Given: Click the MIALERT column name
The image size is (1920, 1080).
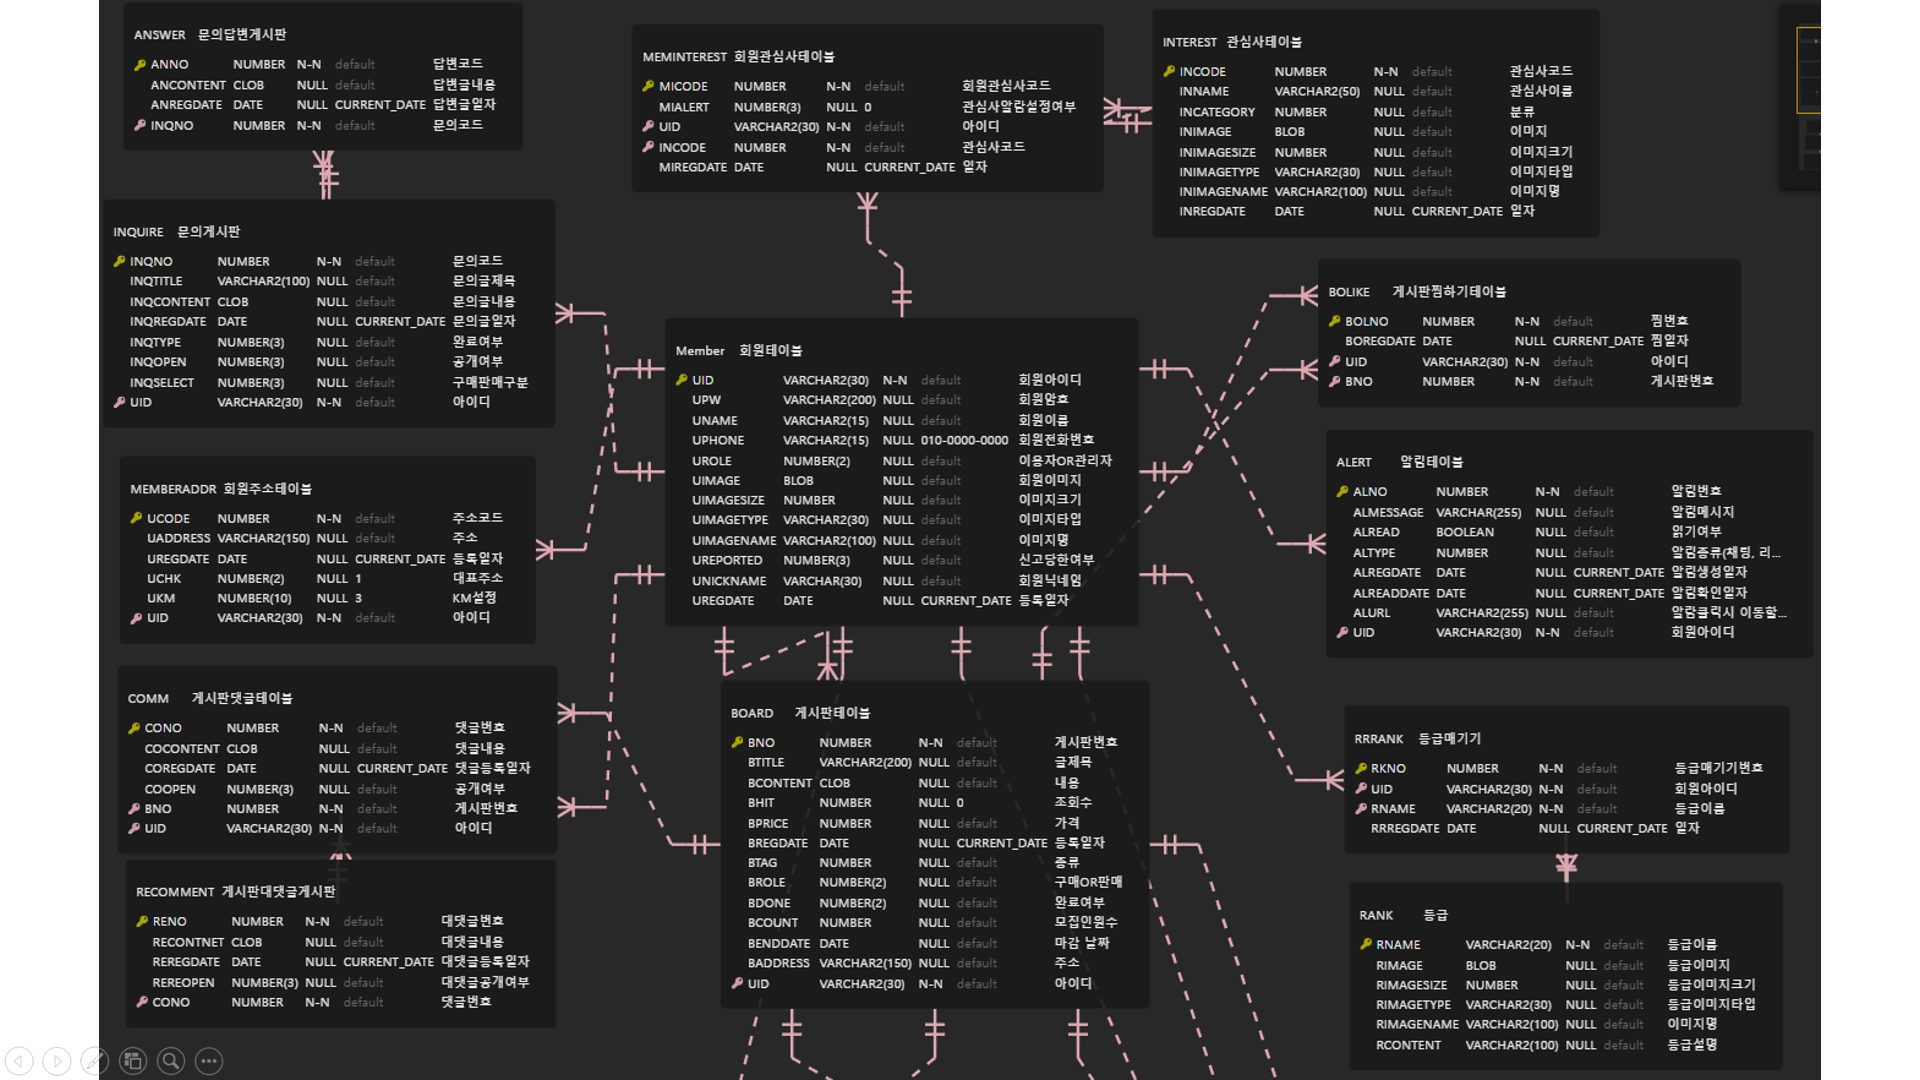Looking at the screenshot, I should [684, 108].
